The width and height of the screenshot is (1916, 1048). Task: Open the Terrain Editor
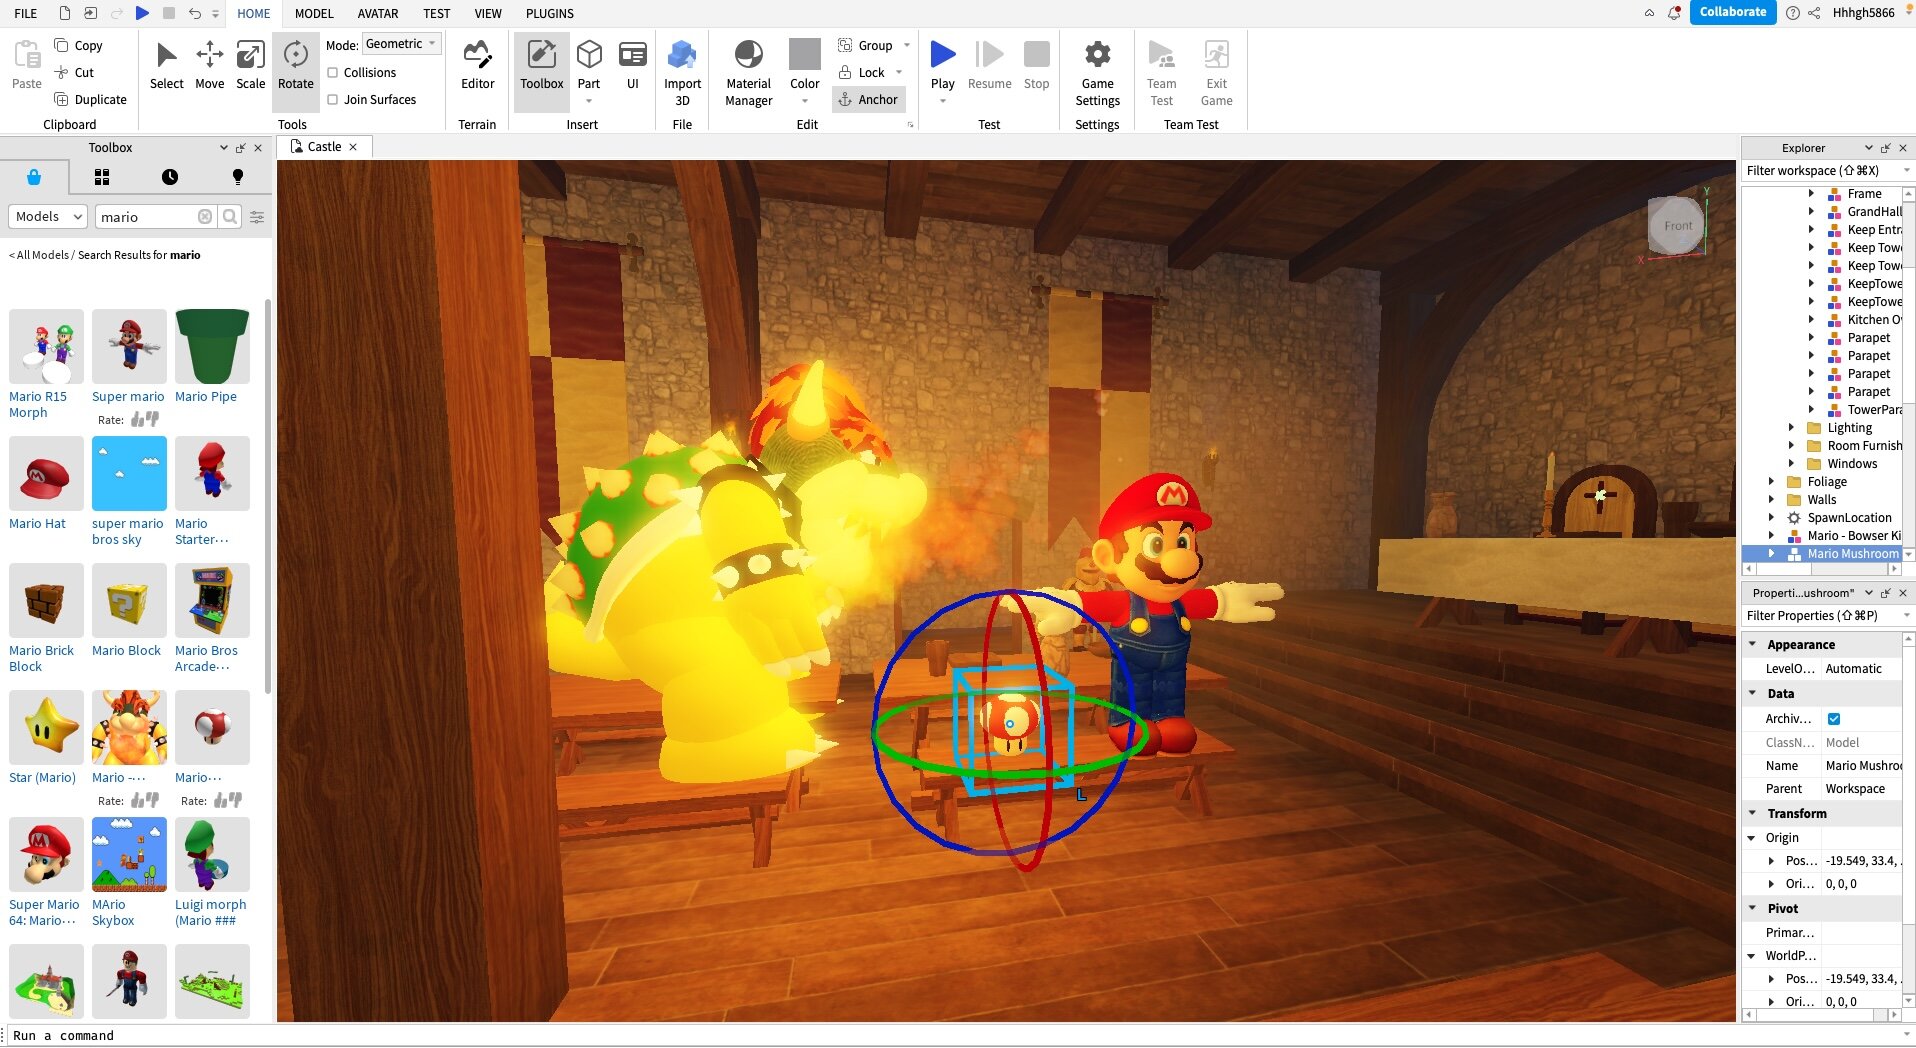coord(477,65)
